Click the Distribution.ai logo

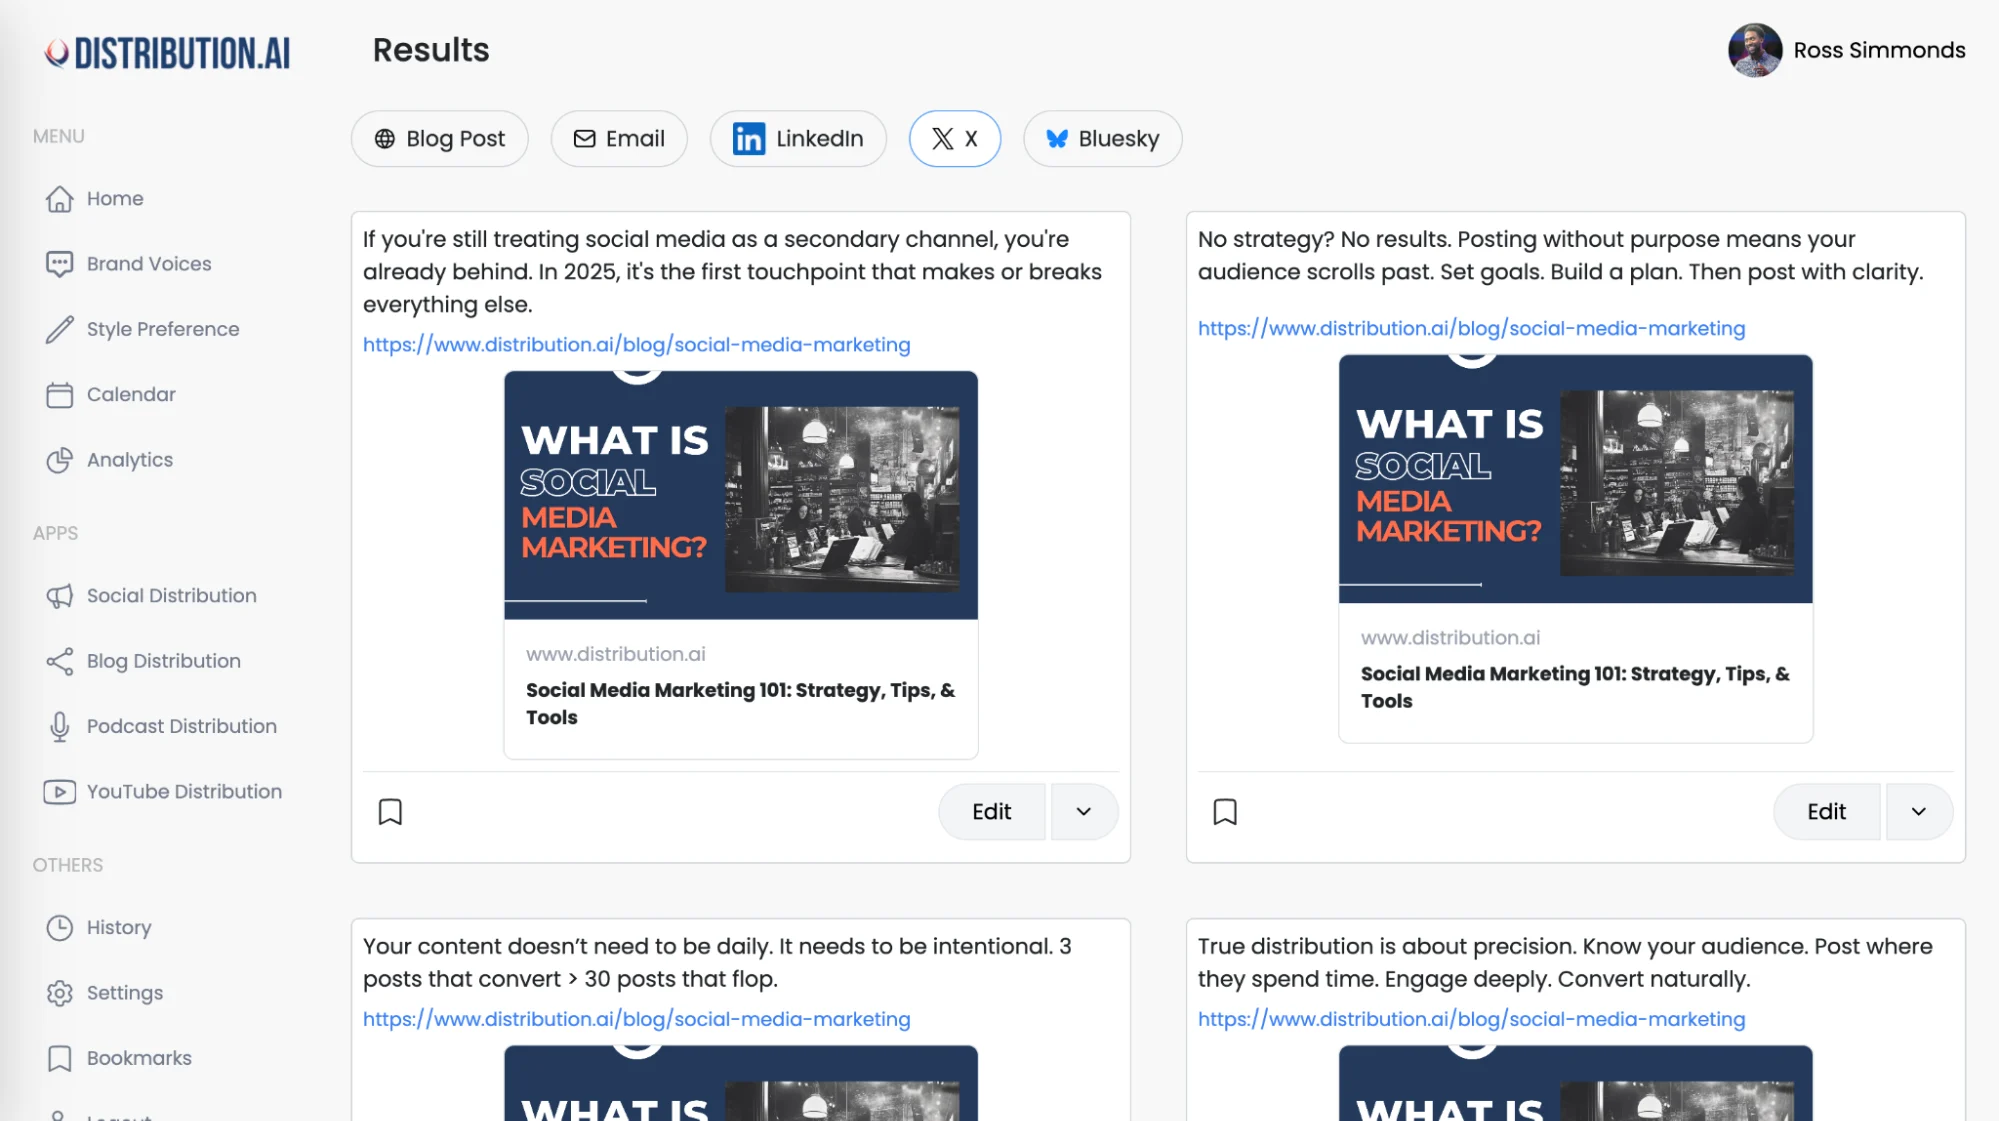click(x=167, y=53)
